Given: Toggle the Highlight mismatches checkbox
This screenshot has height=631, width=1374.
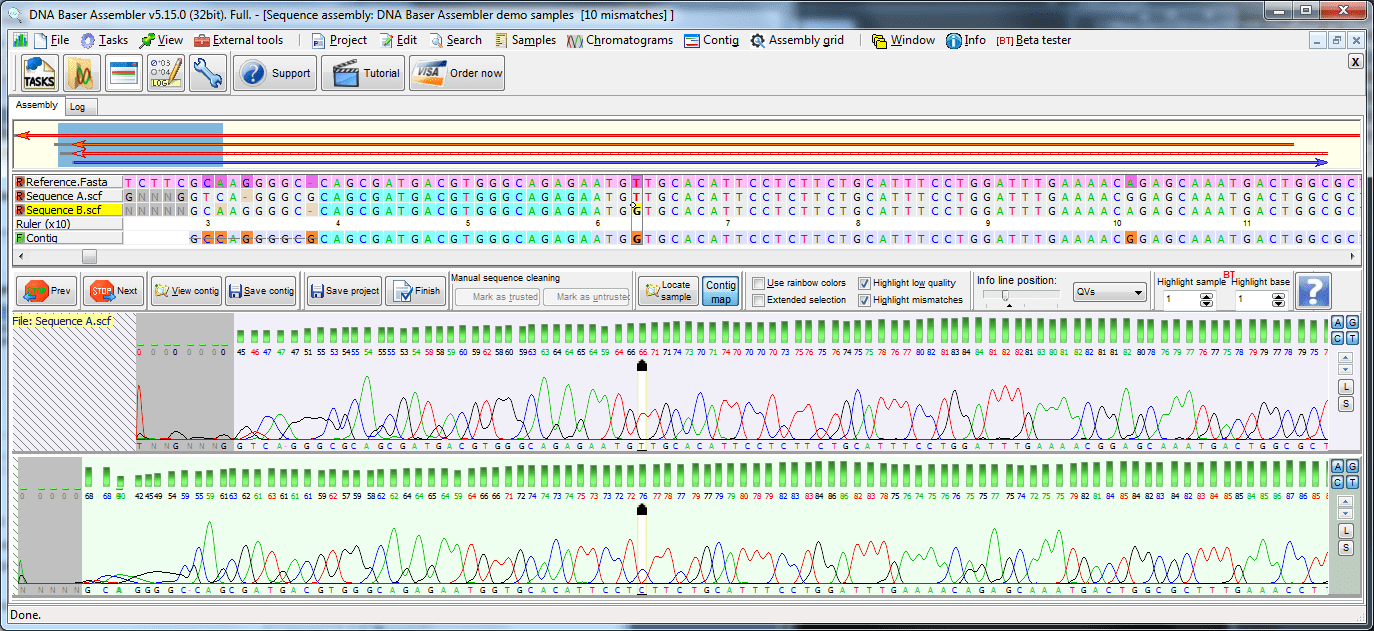Looking at the screenshot, I should (865, 300).
